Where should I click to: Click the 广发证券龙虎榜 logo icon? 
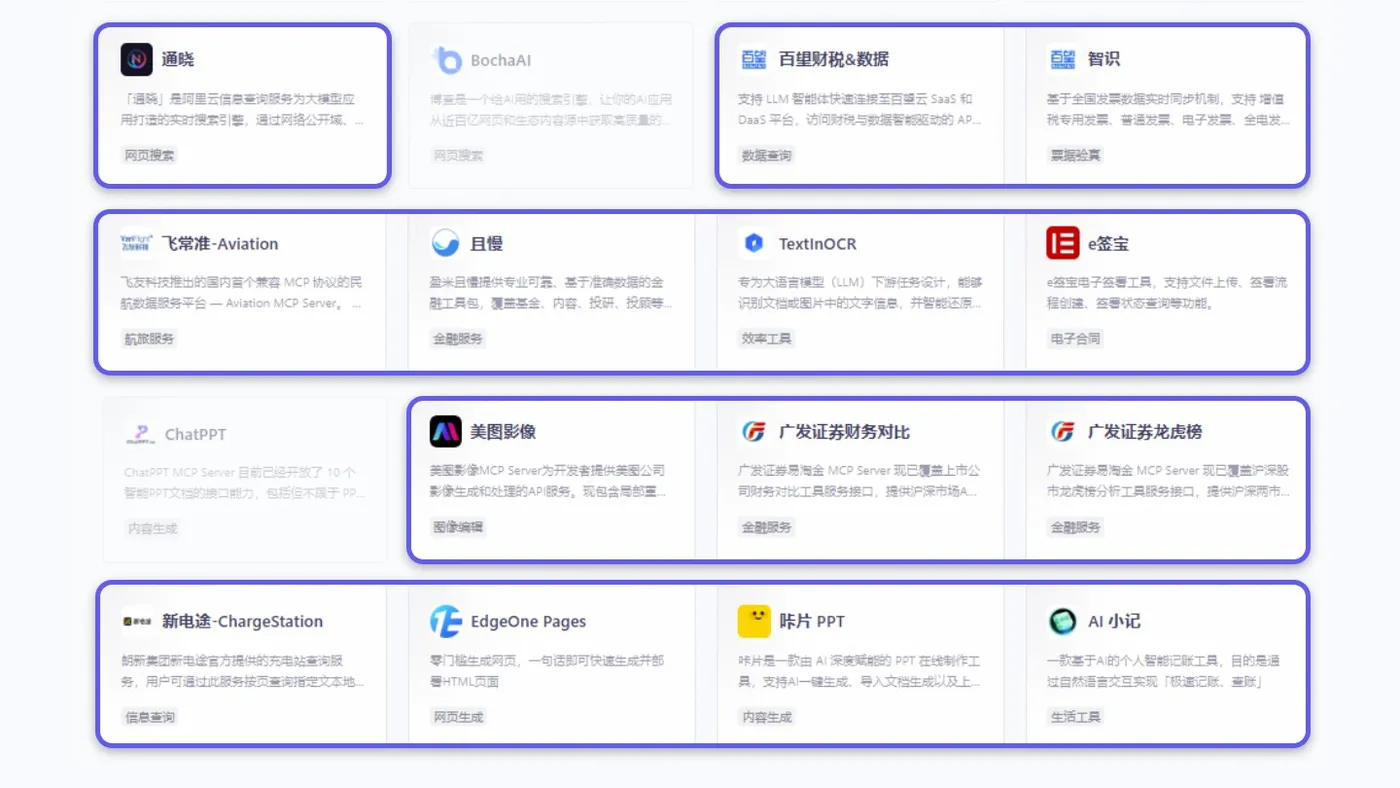(1063, 432)
